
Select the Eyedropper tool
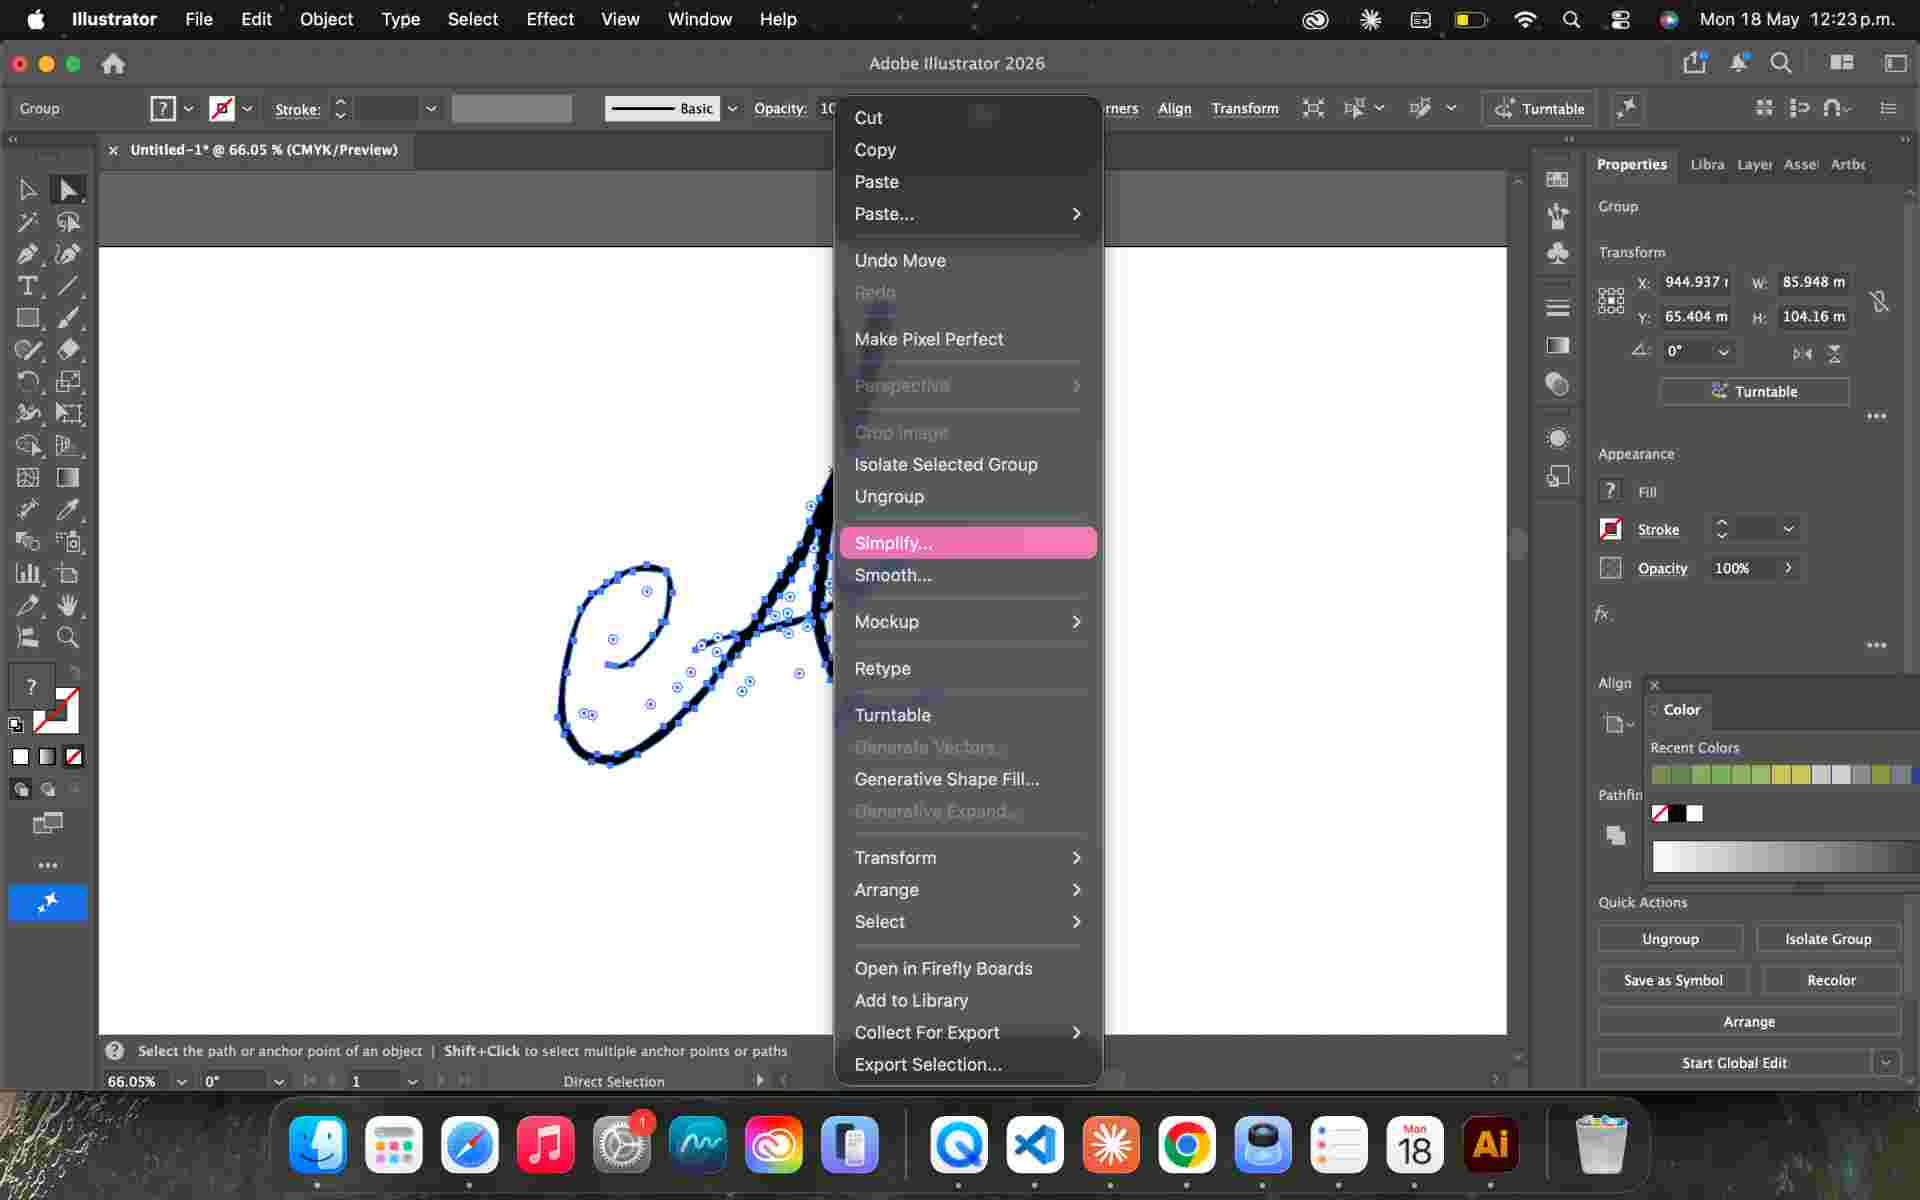tap(68, 510)
